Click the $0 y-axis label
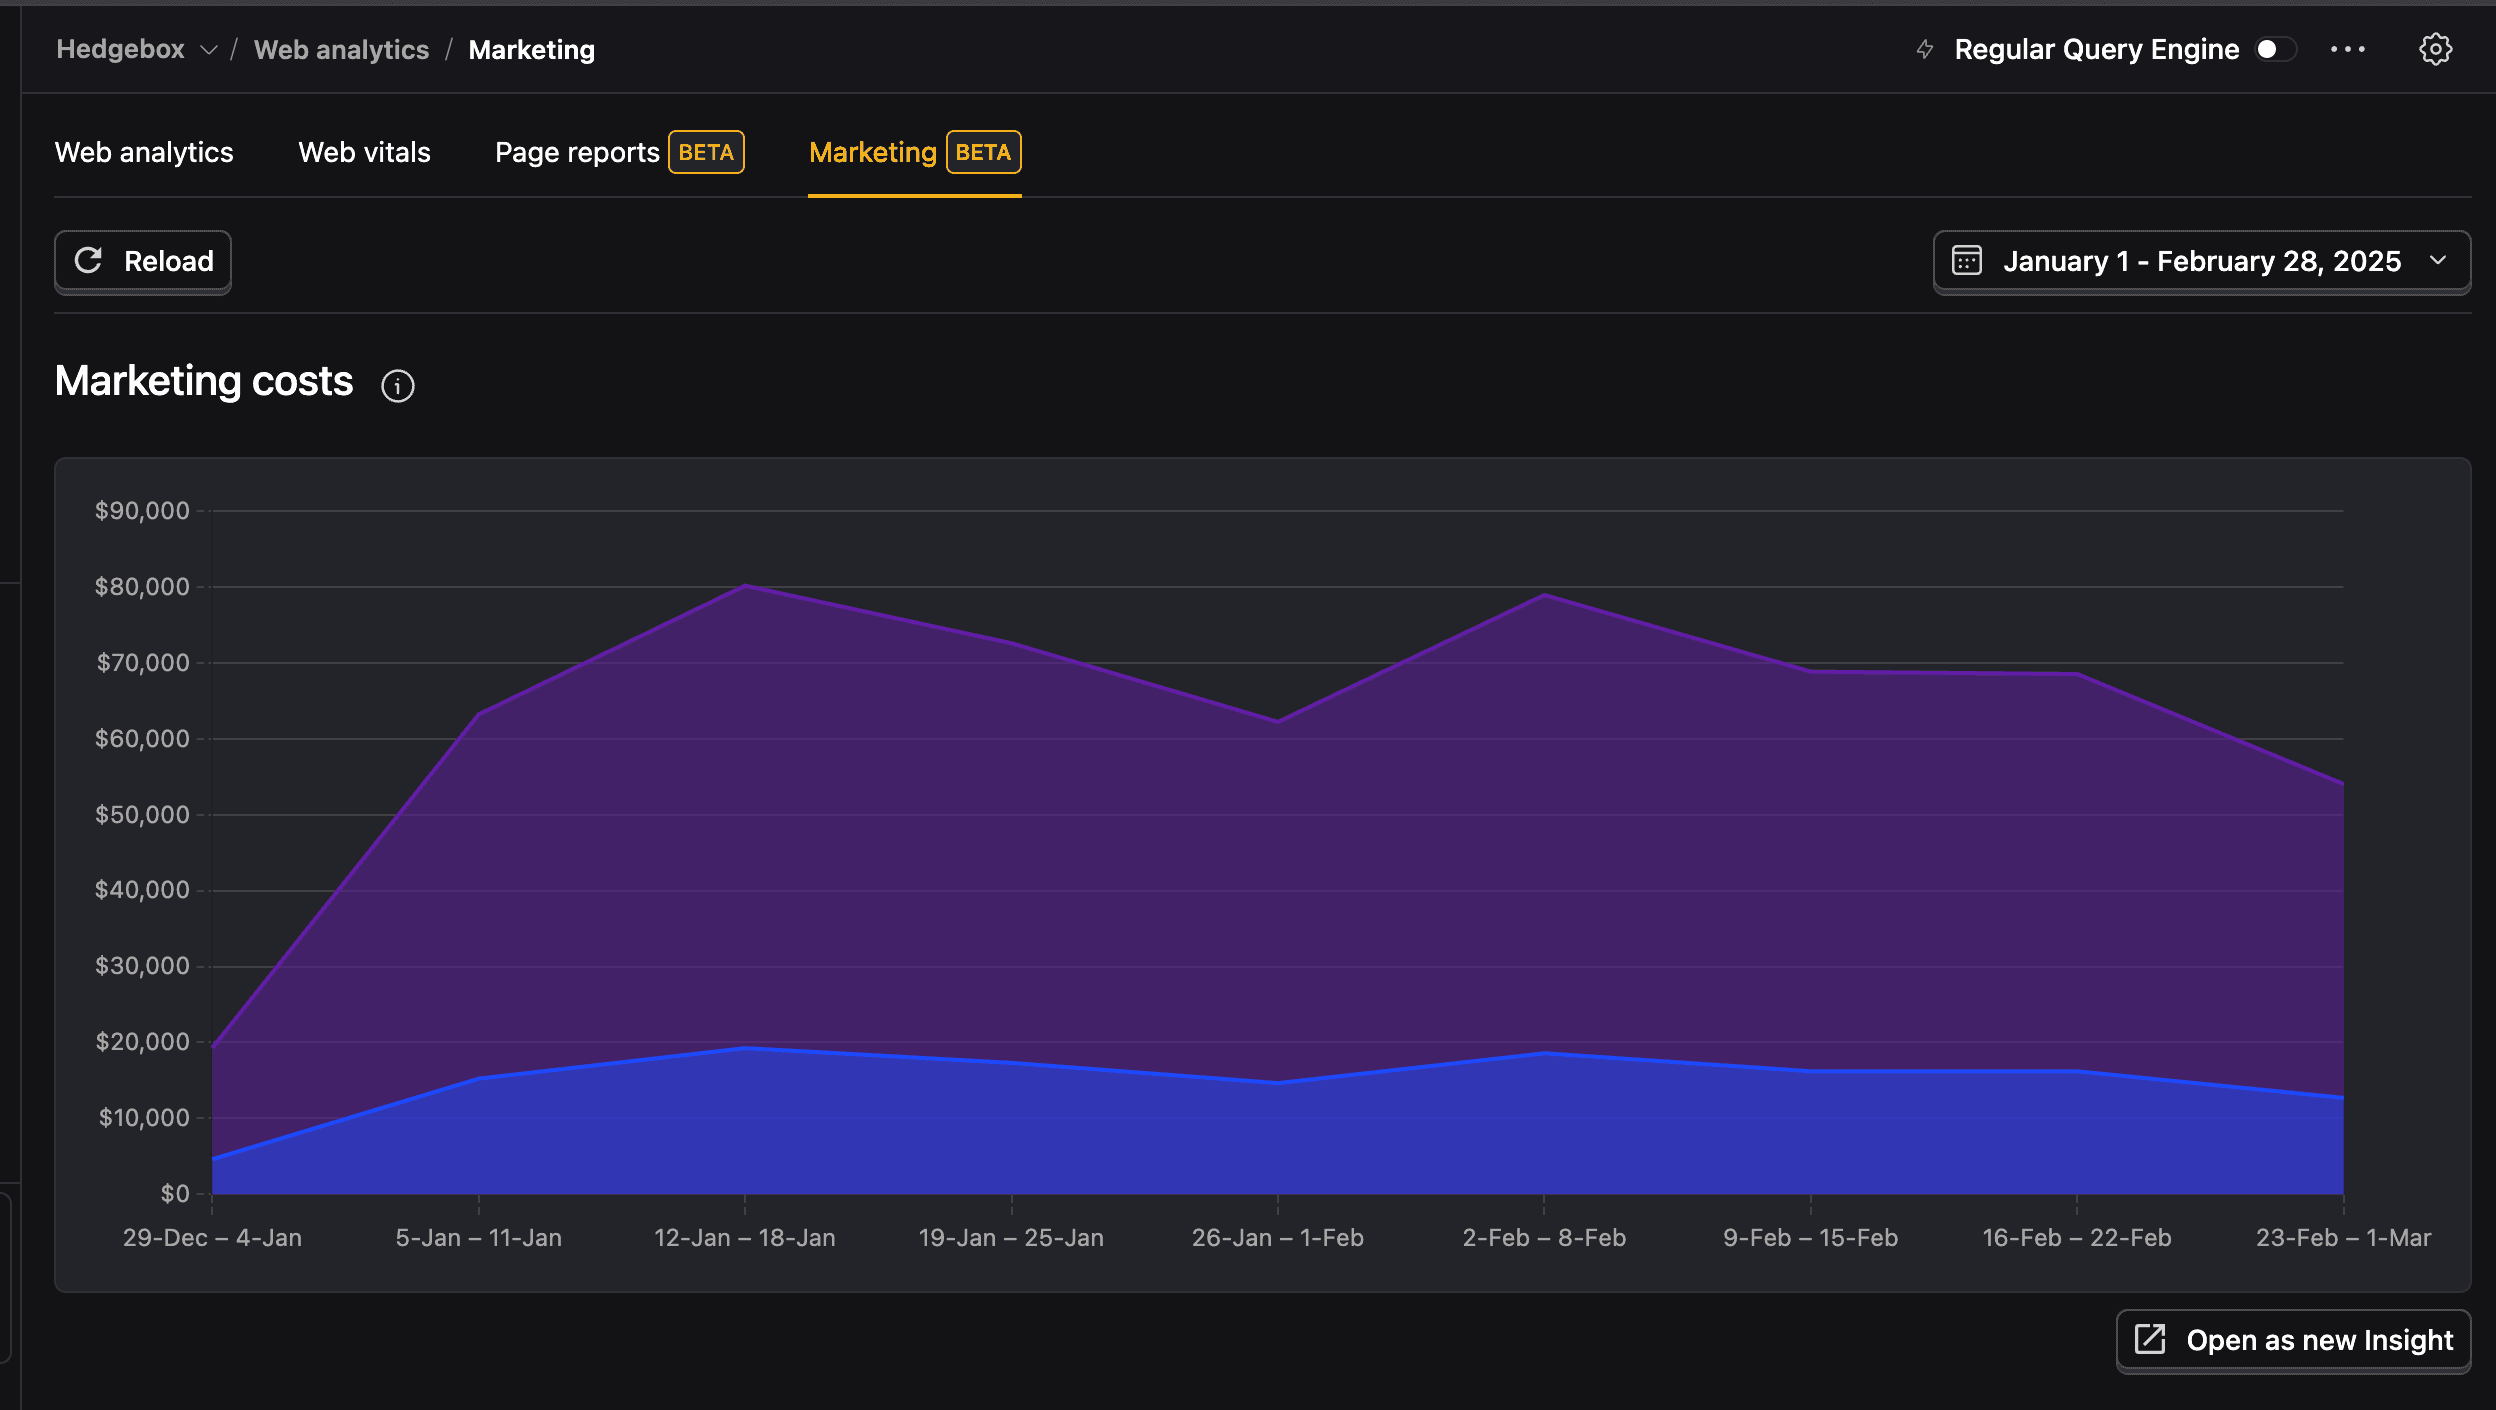Screen dimensions: 2496x1410 [175, 1194]
